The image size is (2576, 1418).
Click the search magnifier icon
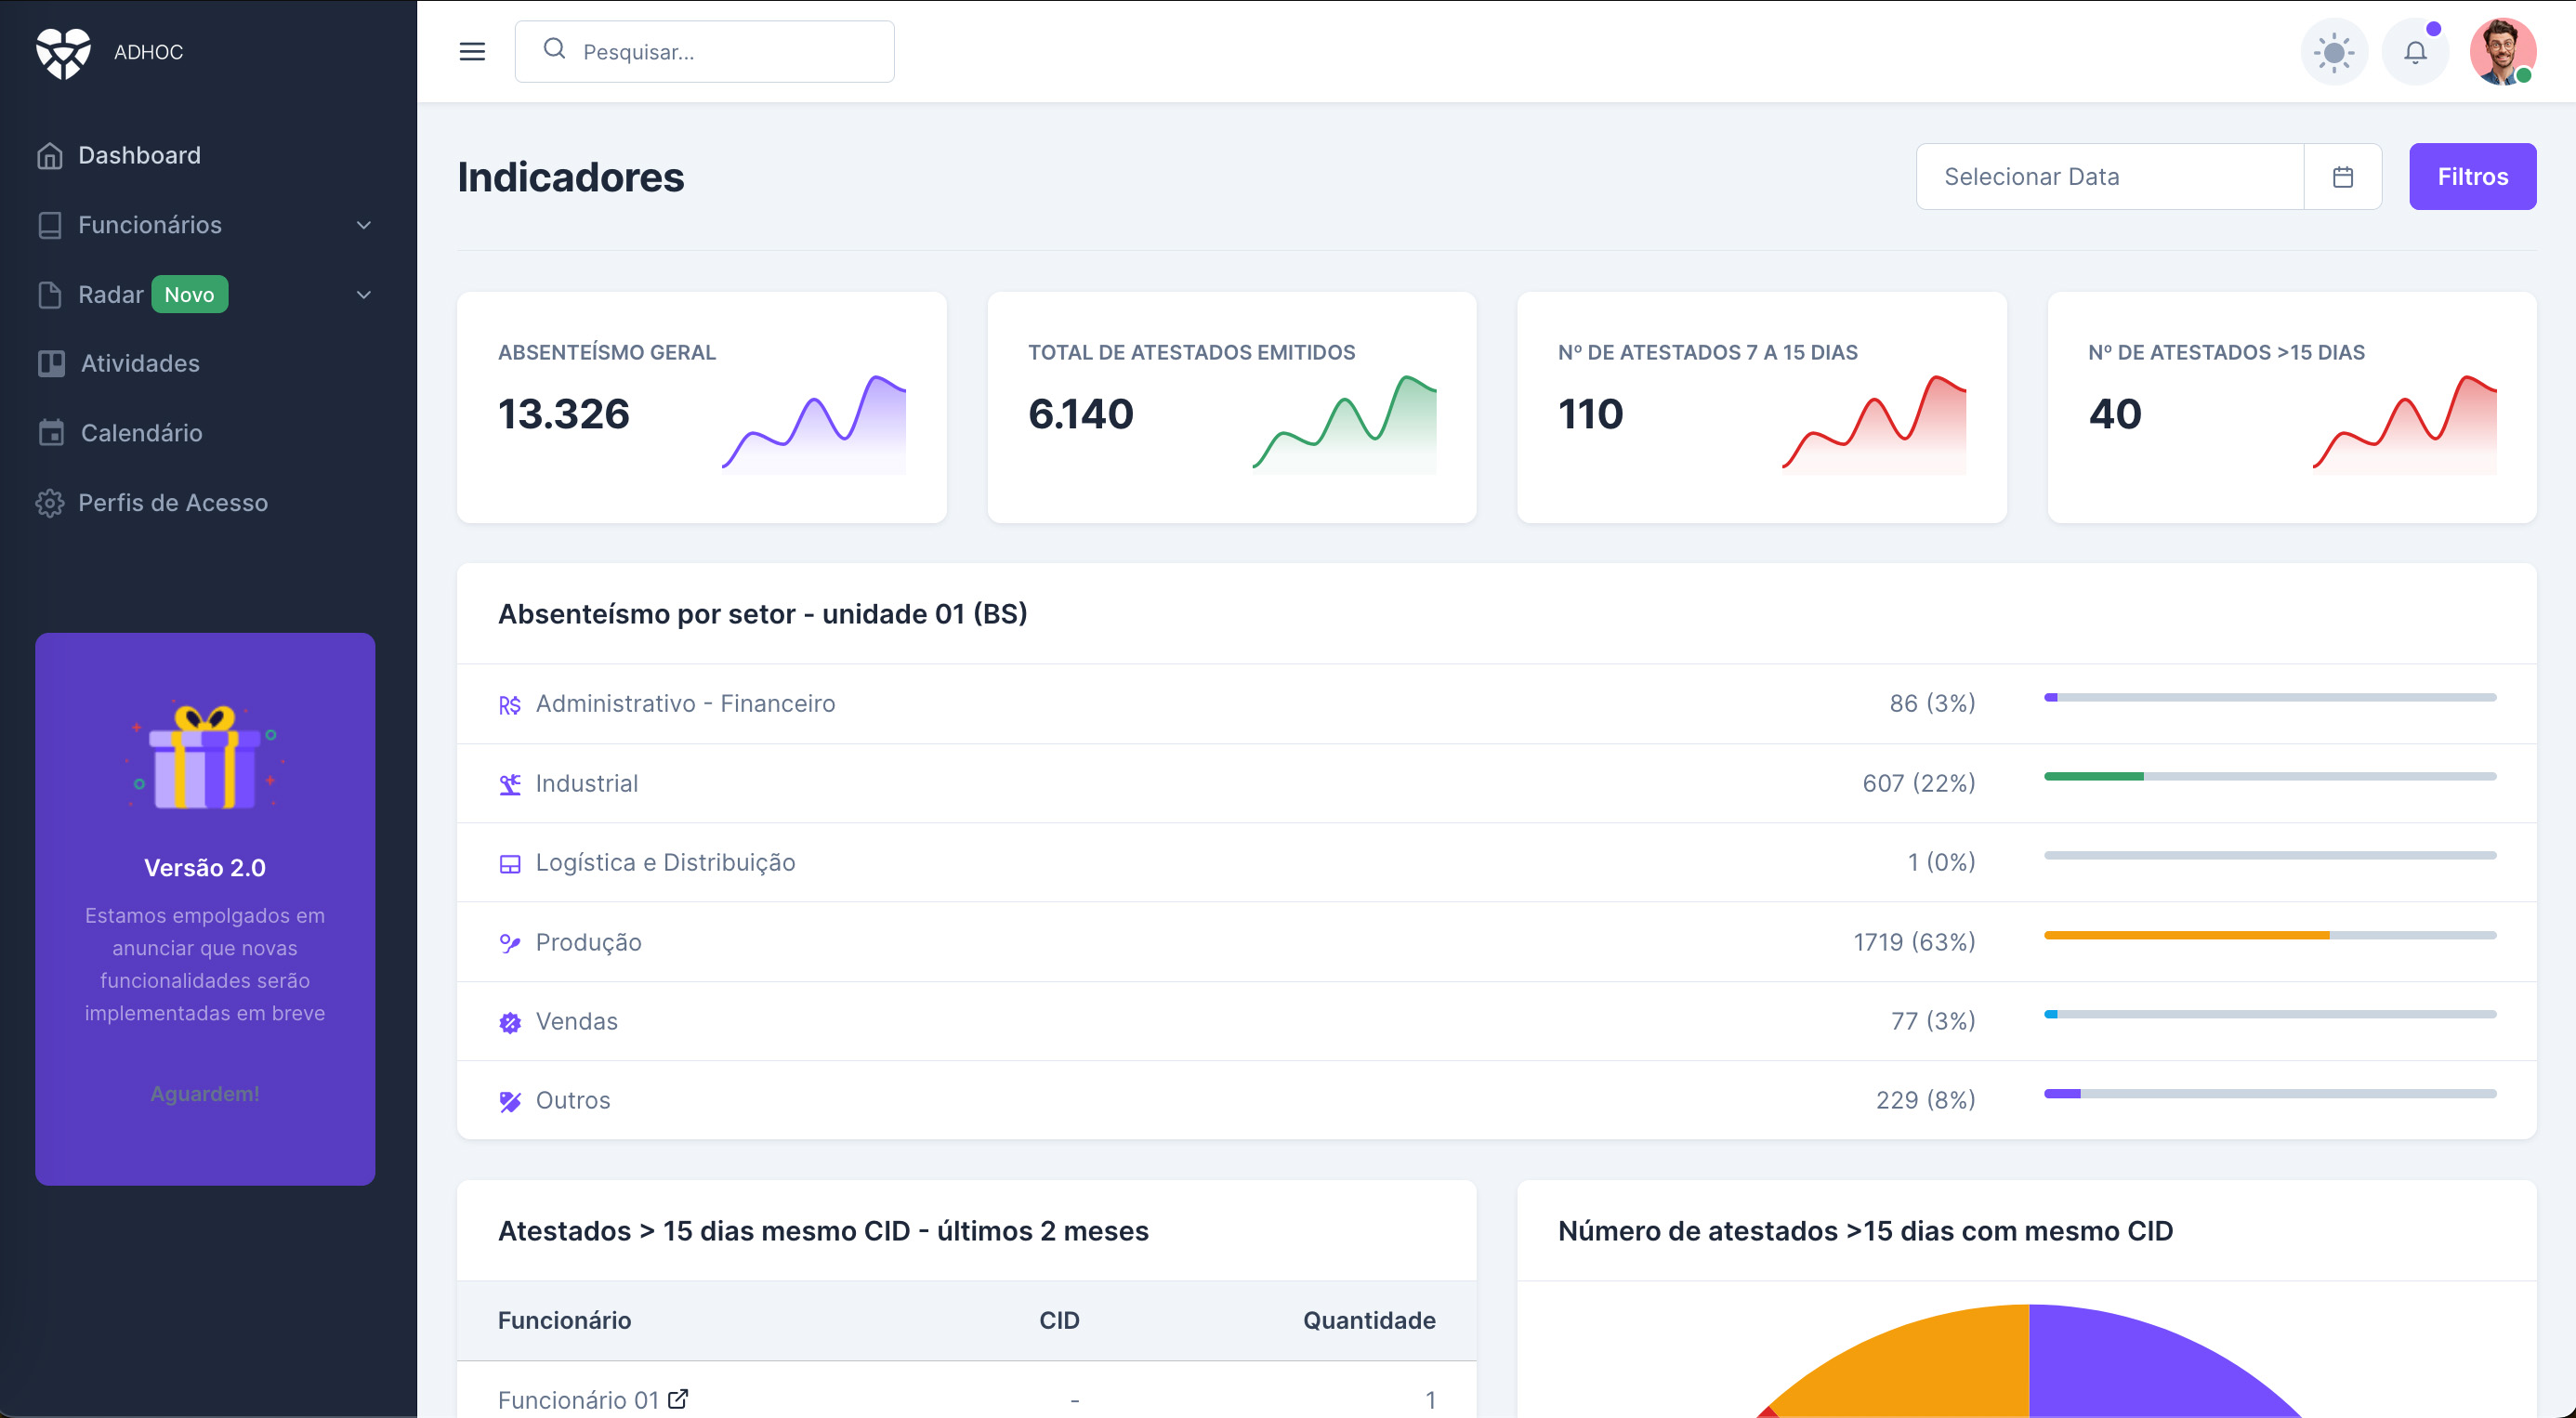coord(554,49)
